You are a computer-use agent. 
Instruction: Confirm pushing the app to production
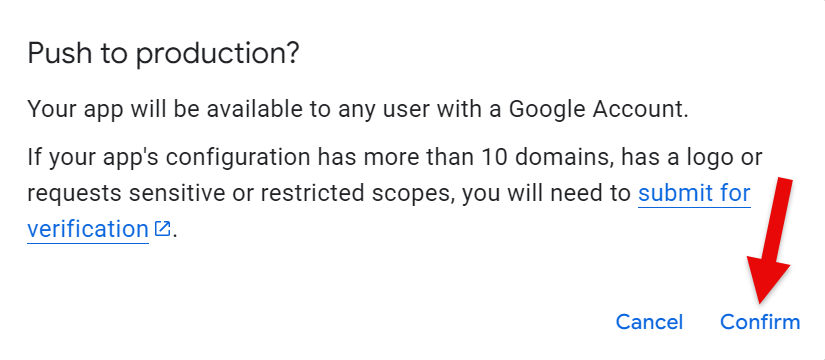[x=760, y=322]
